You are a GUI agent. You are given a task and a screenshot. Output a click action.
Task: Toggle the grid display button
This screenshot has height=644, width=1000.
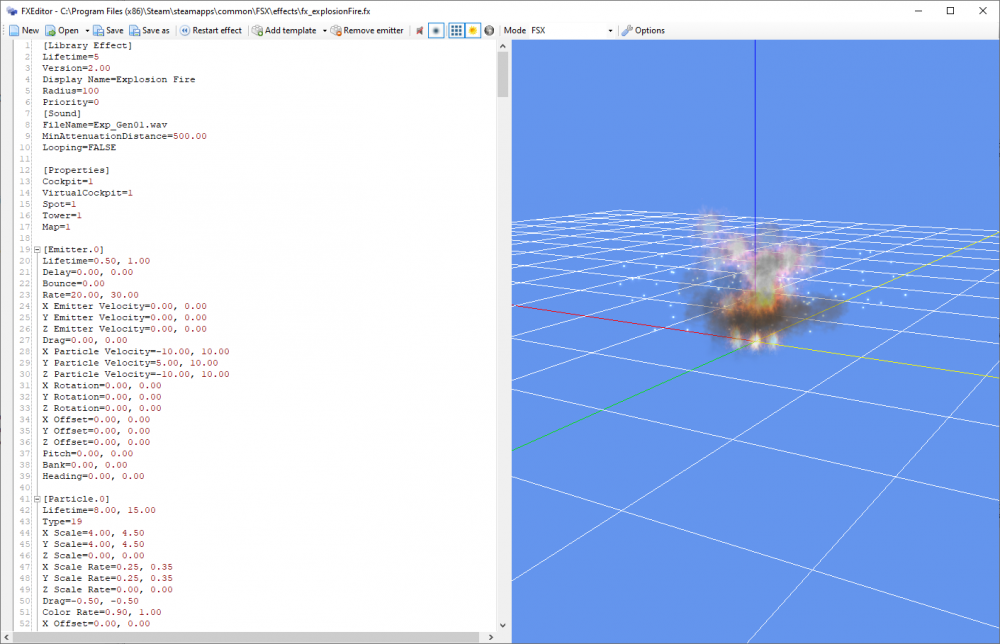[x=456, y=30]
